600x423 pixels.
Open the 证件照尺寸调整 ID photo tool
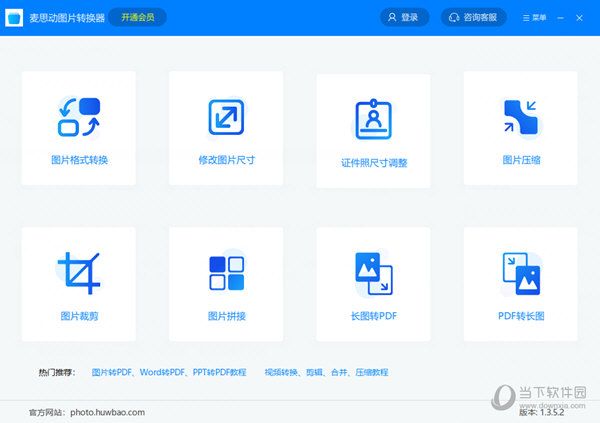coord(374,120)
